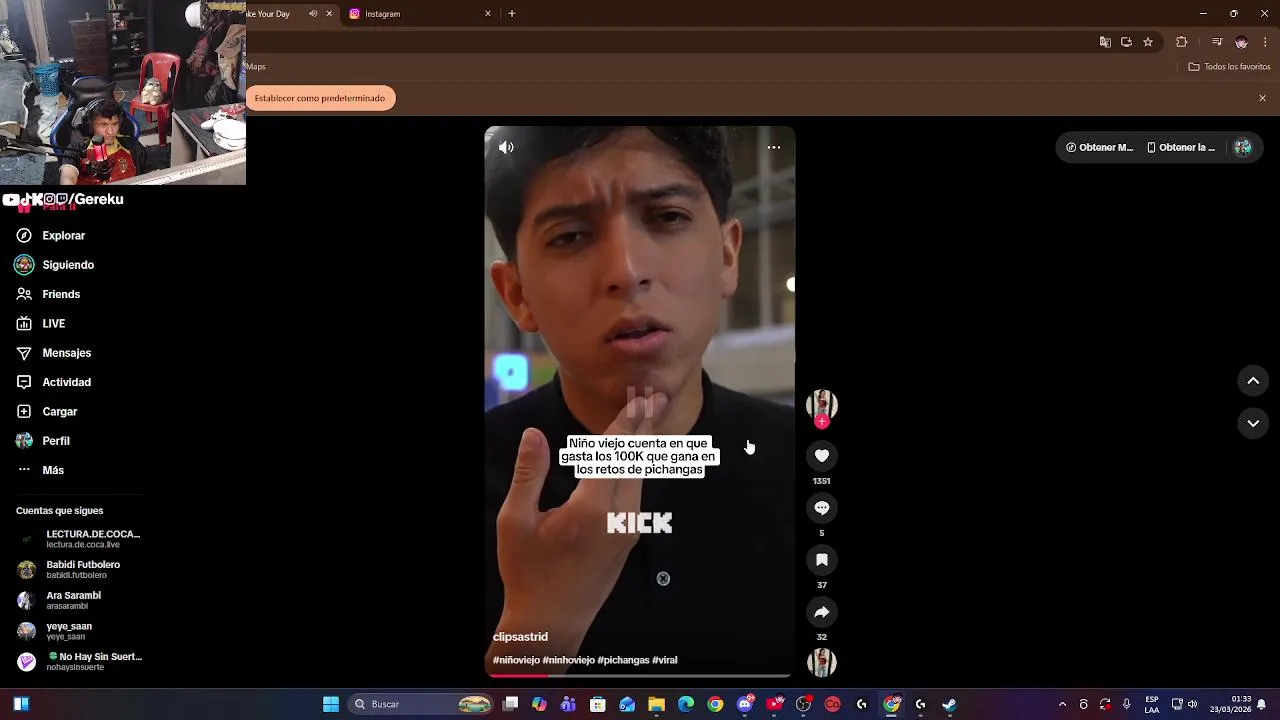The width and height of the screenshot is (1280, 720).
Task: Go to the next video with down chevron
Action: pos(1253,424)
